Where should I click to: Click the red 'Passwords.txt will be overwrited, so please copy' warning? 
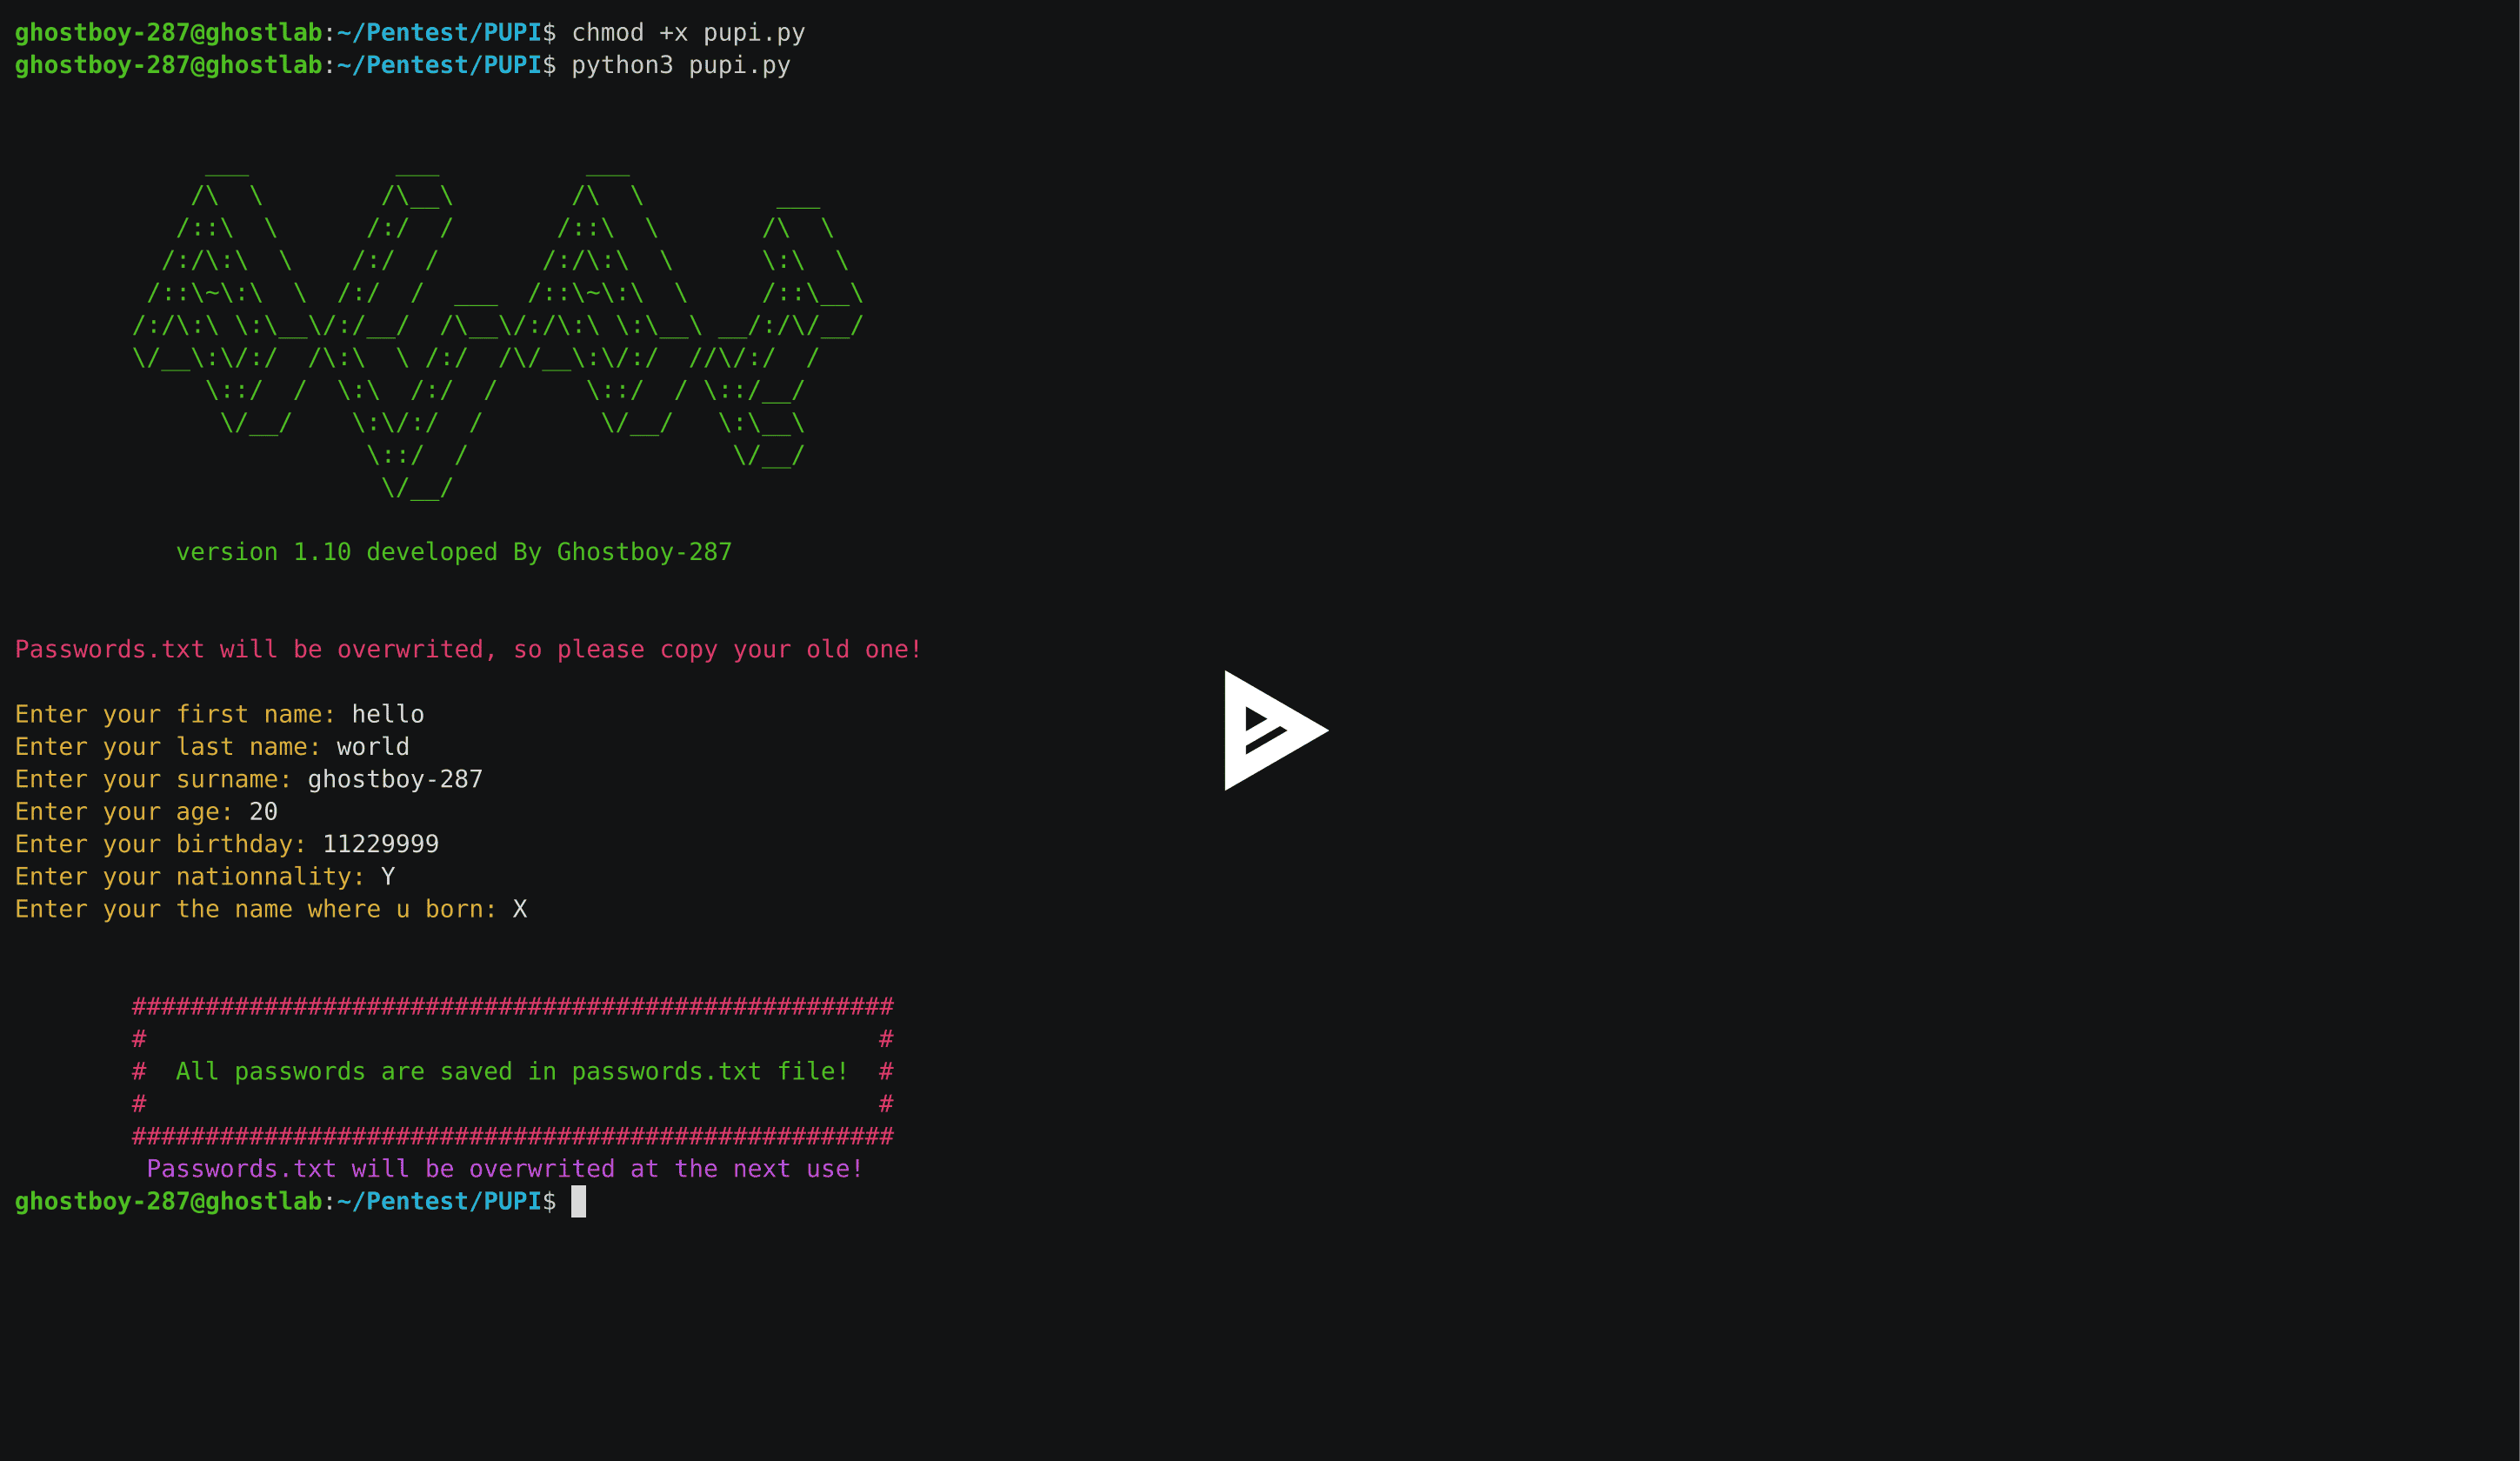coord(468,650)
